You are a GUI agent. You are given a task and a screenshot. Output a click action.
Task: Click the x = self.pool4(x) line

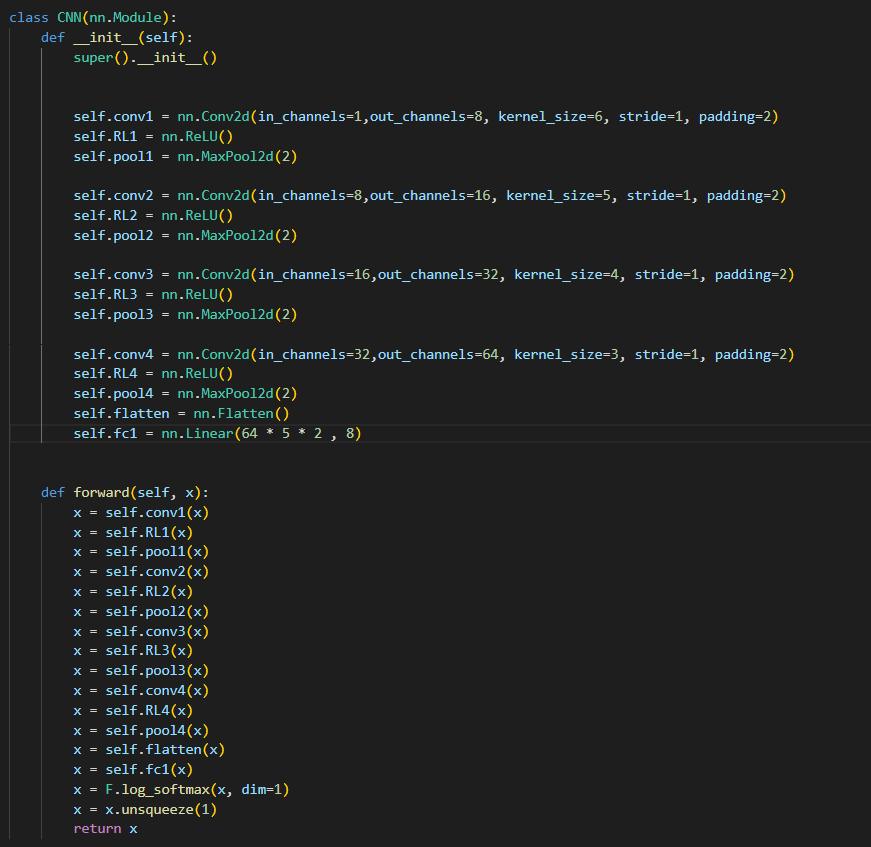click(141, 730)
